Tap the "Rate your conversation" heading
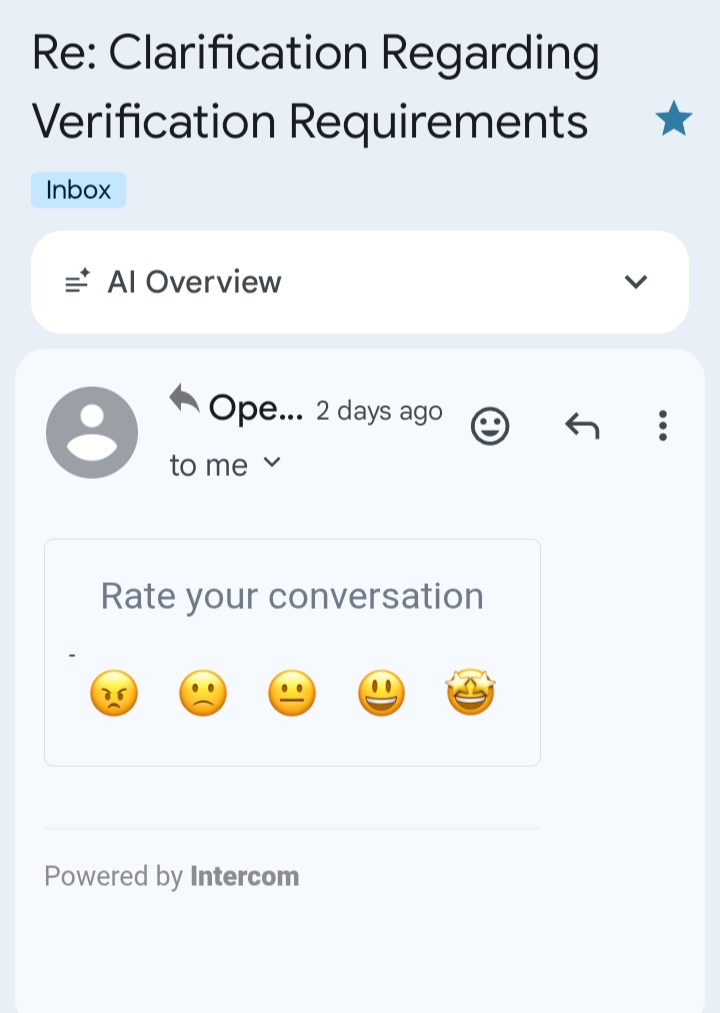 point(292,596)
